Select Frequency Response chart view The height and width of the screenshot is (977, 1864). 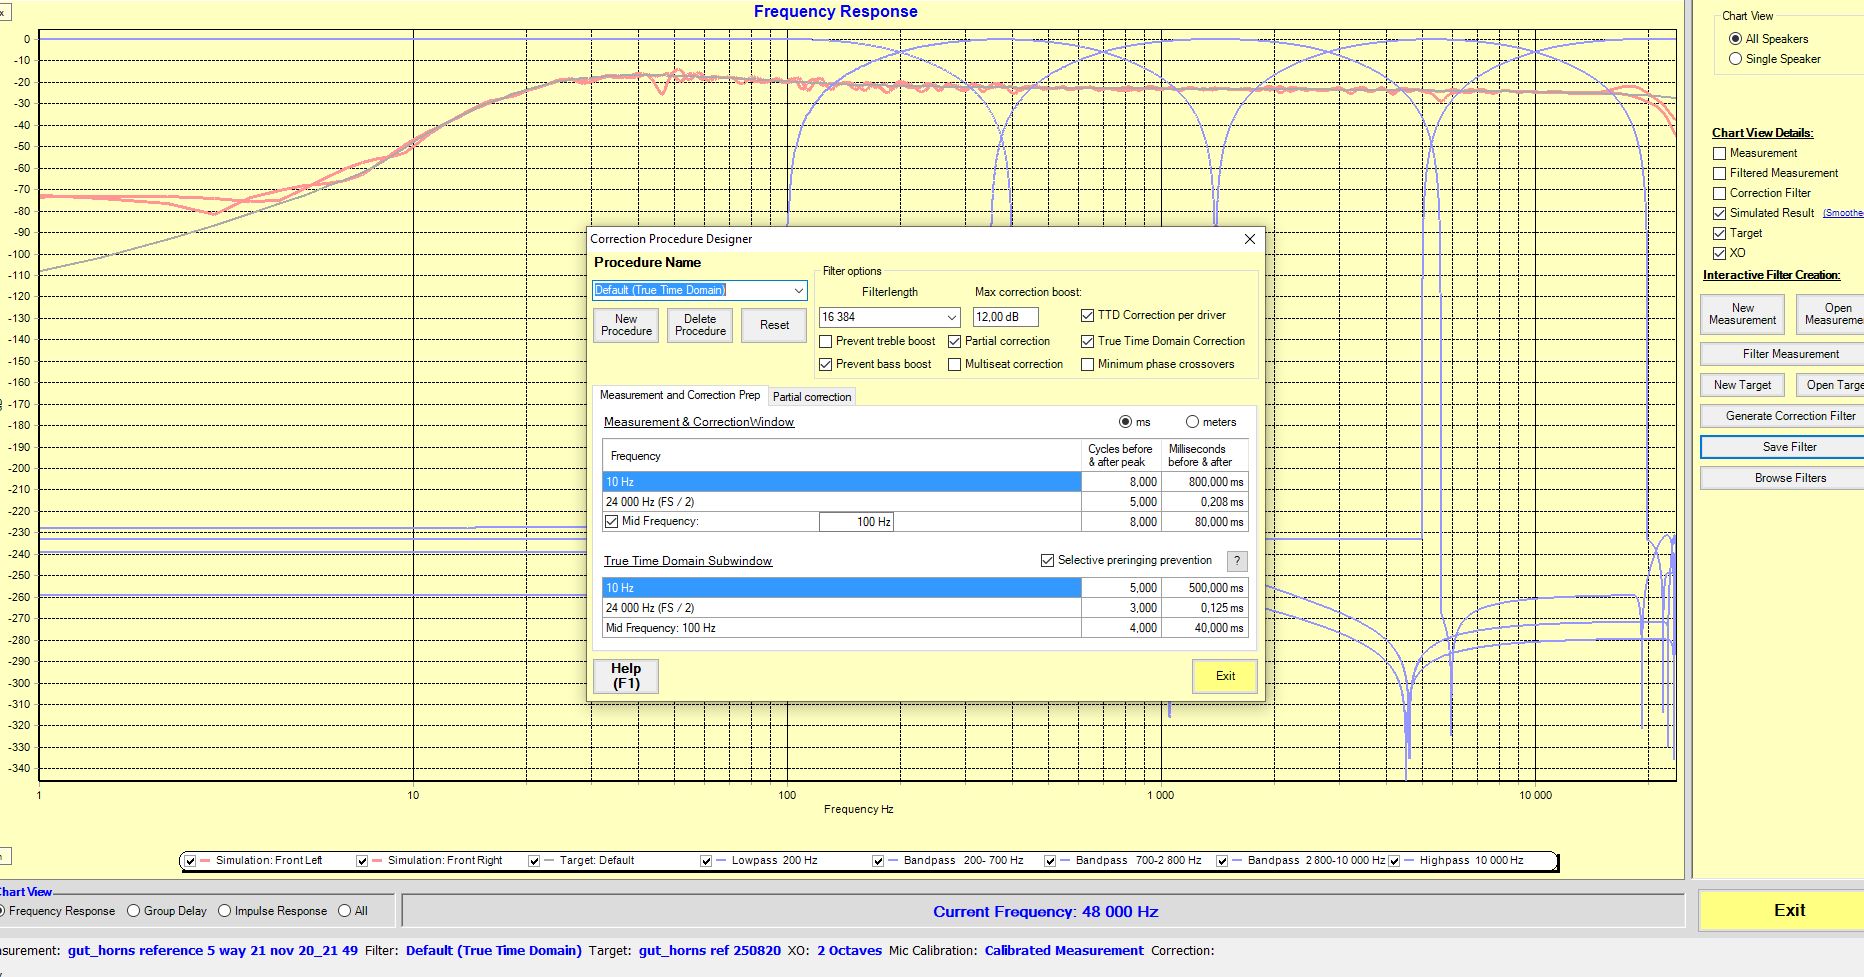[x=1, y=911]
